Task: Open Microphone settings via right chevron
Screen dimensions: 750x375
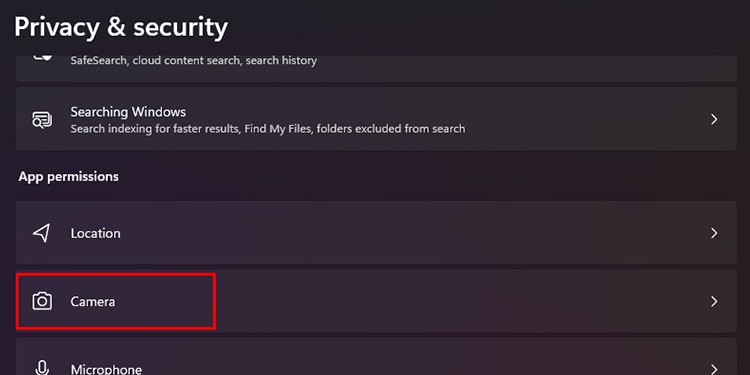Action: tap(714, 369)
